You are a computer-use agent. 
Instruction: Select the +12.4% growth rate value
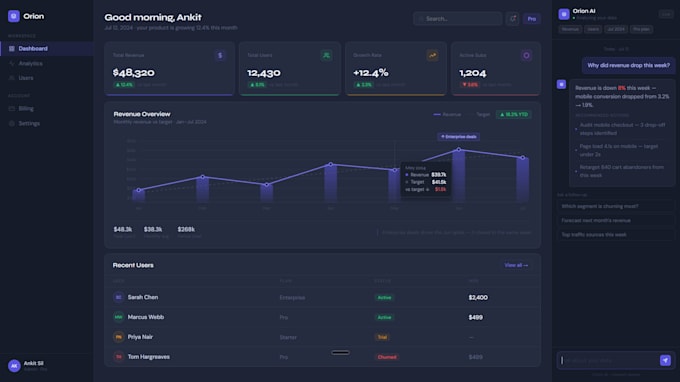point(371,72)
